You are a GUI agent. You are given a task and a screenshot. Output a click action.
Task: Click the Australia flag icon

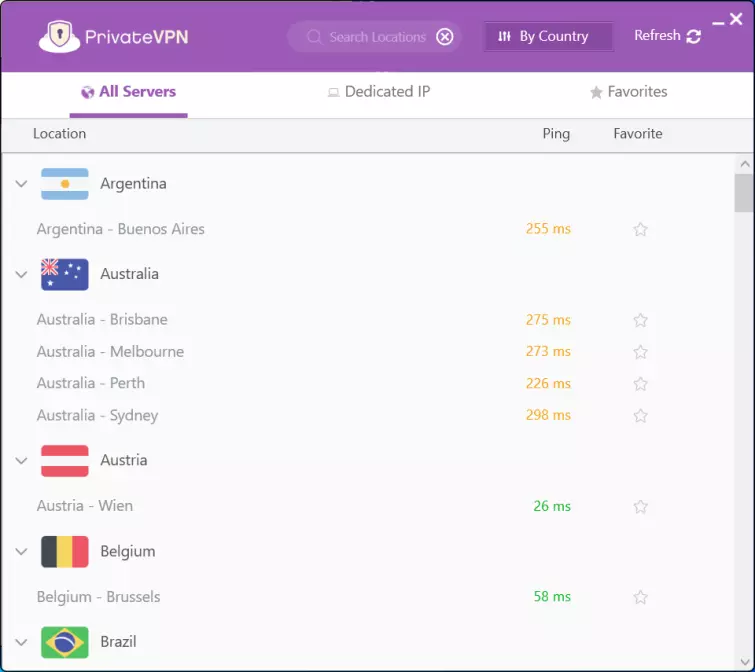pyautogui.click(x=65, y=274)
